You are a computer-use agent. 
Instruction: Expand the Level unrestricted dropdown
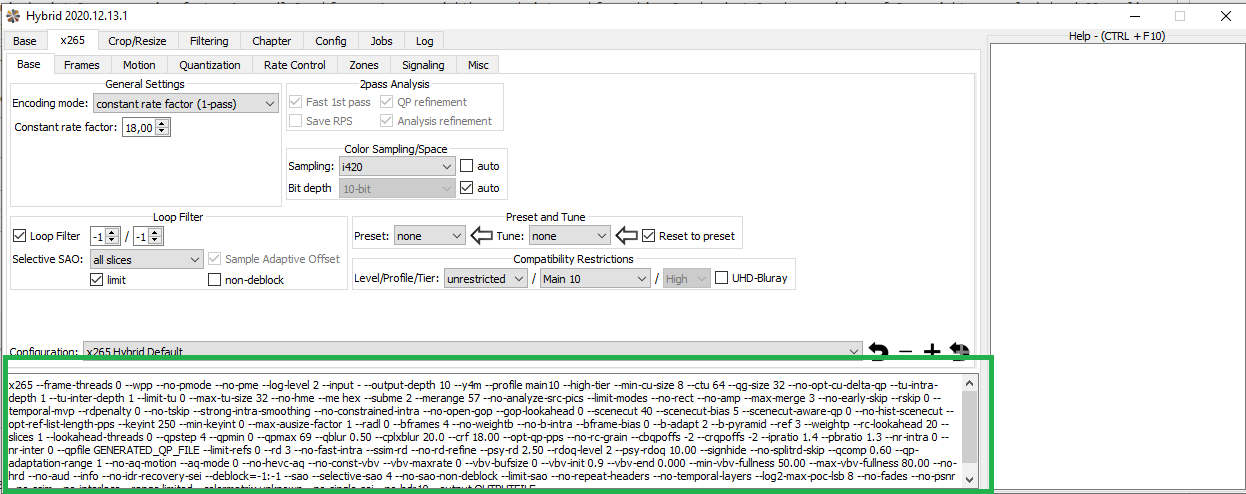486,279
